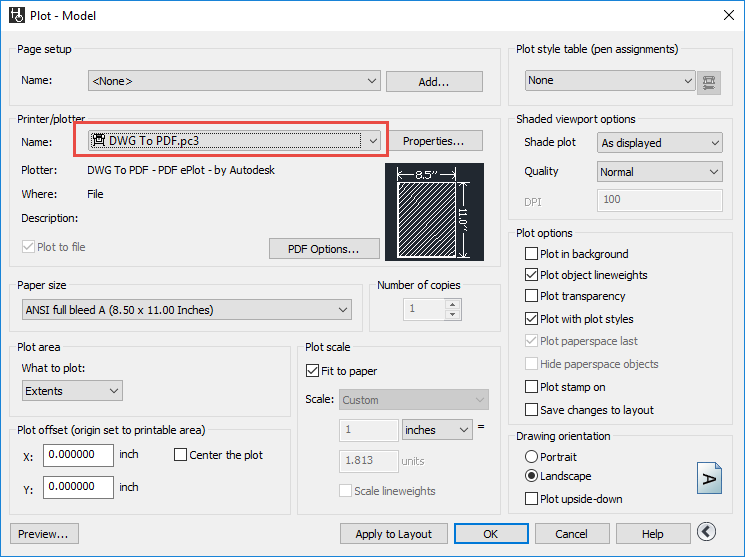Click the Help button
This screenshot has height=557, width=745.
[653, 534]
